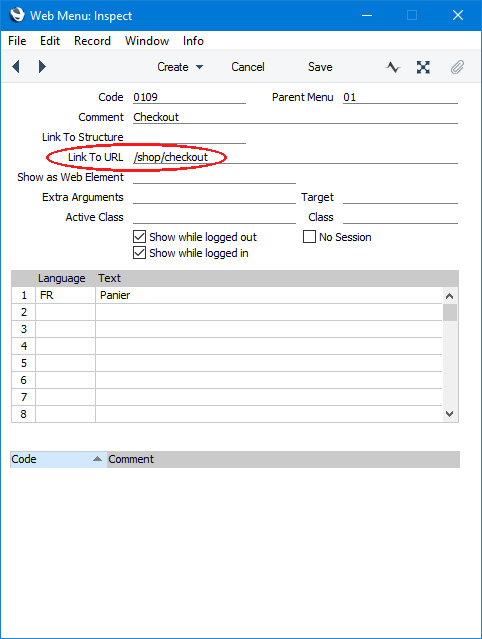The height and width of the screenshot is (639, 482).
Task: Sort list by Code column header
Action: (x=58, y=459)
